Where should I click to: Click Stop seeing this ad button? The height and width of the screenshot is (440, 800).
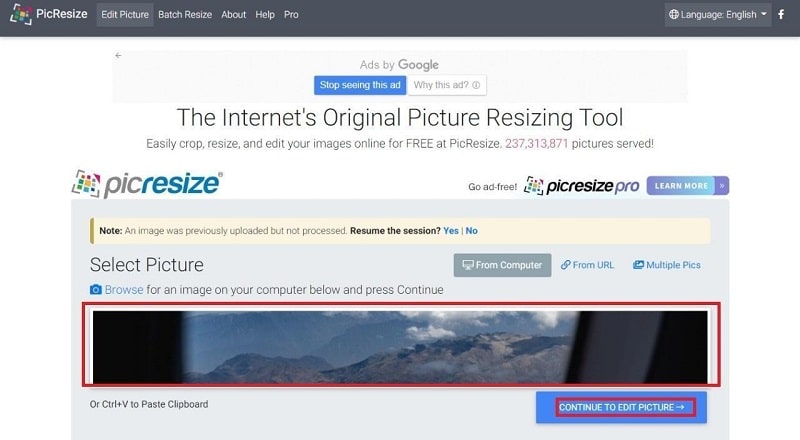coord(360,85)
